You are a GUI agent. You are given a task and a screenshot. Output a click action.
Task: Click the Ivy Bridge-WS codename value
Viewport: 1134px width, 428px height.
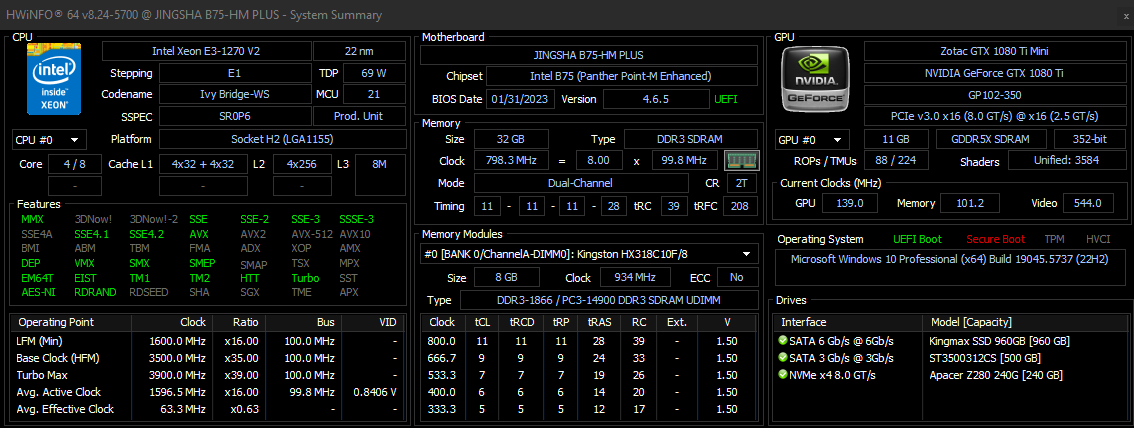234,95
